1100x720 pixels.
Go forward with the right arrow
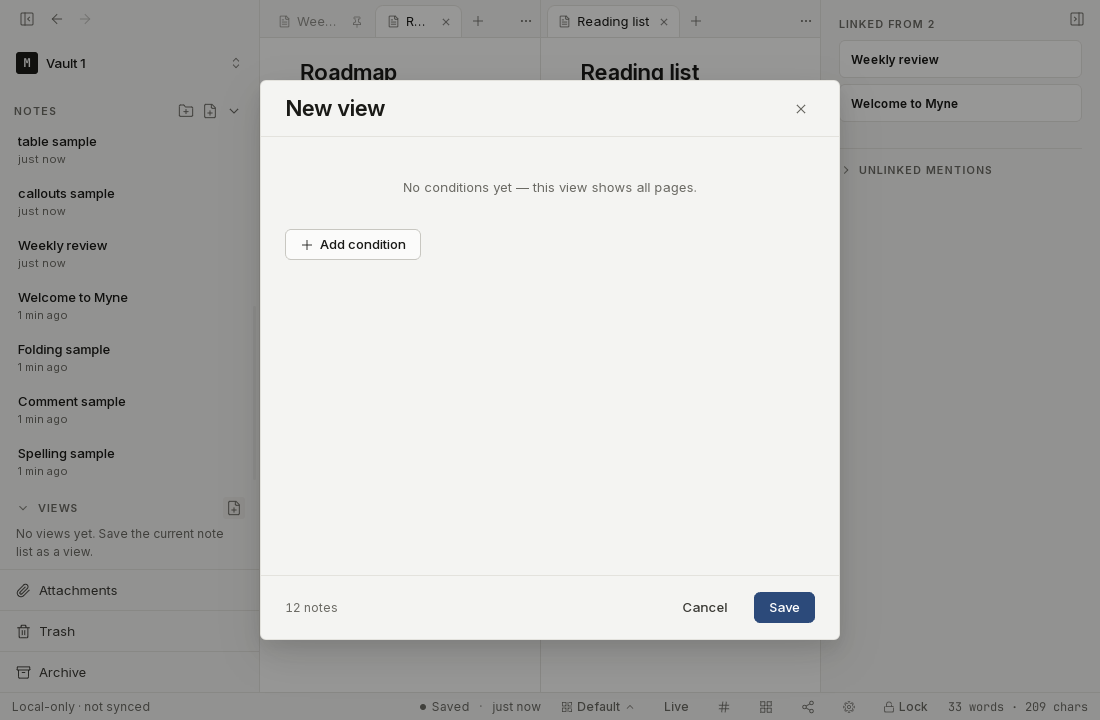click(85, 19)
